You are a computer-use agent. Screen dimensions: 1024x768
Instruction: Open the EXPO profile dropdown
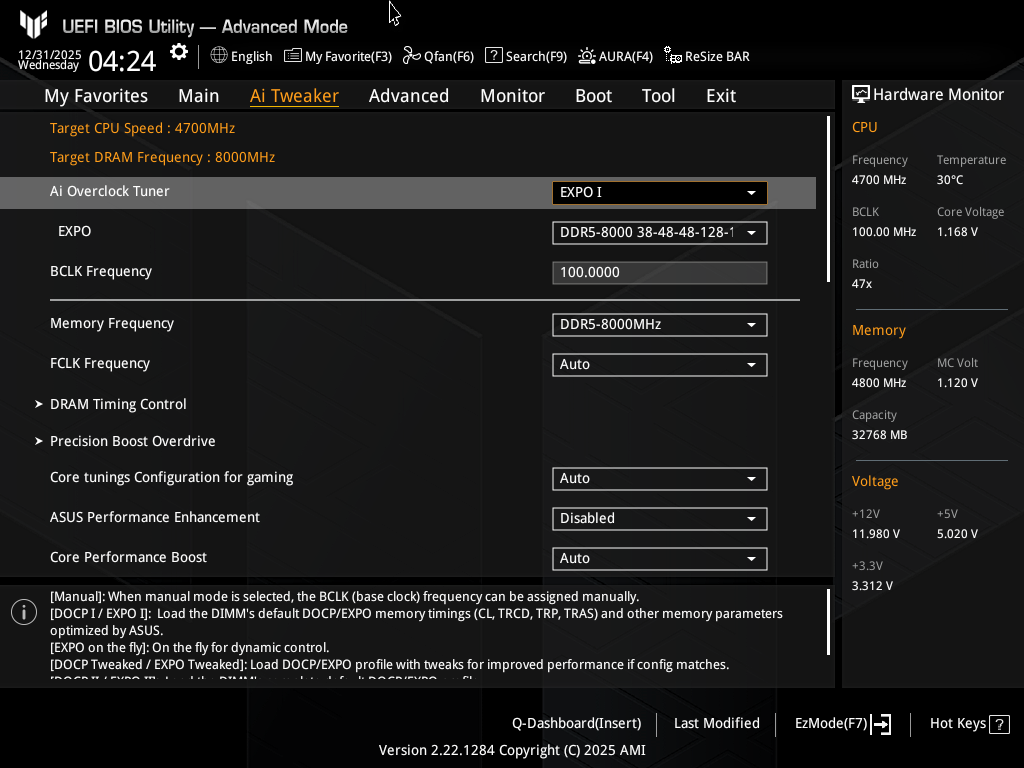point(659,233)
